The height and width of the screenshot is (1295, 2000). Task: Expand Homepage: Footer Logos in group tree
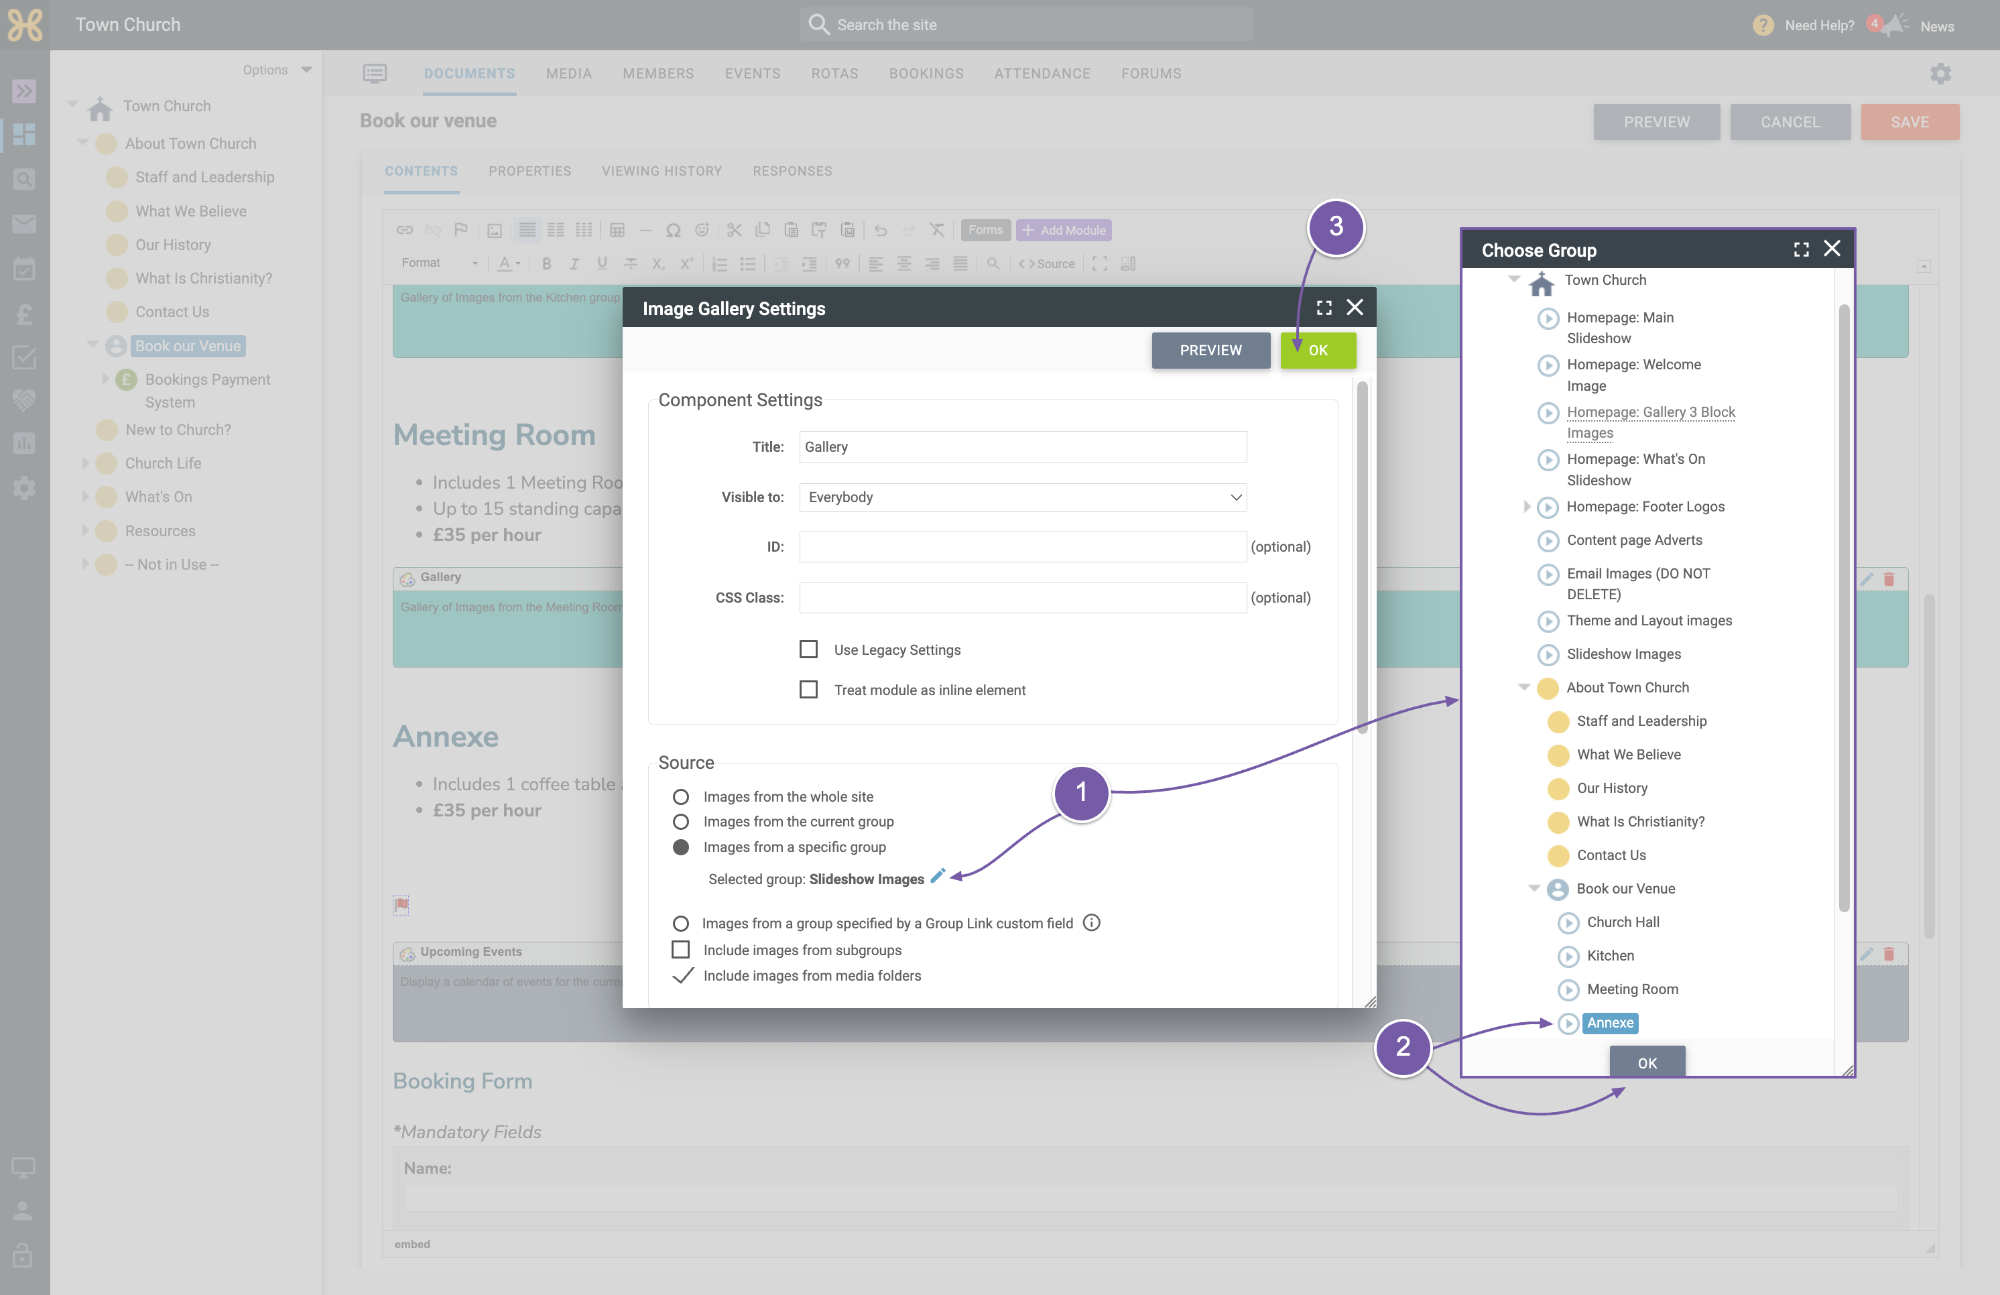[1526, 507]
